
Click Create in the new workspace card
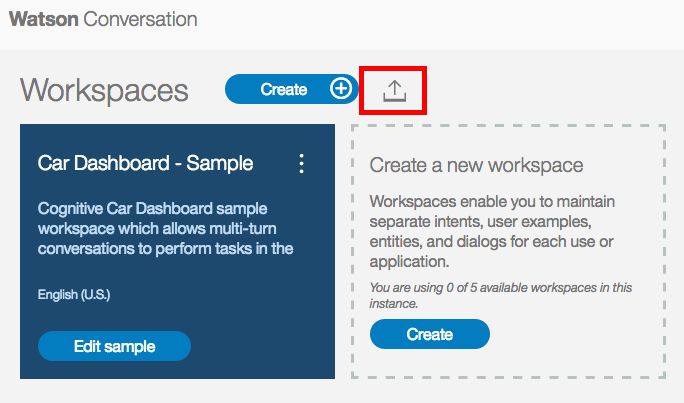(430, 334)
